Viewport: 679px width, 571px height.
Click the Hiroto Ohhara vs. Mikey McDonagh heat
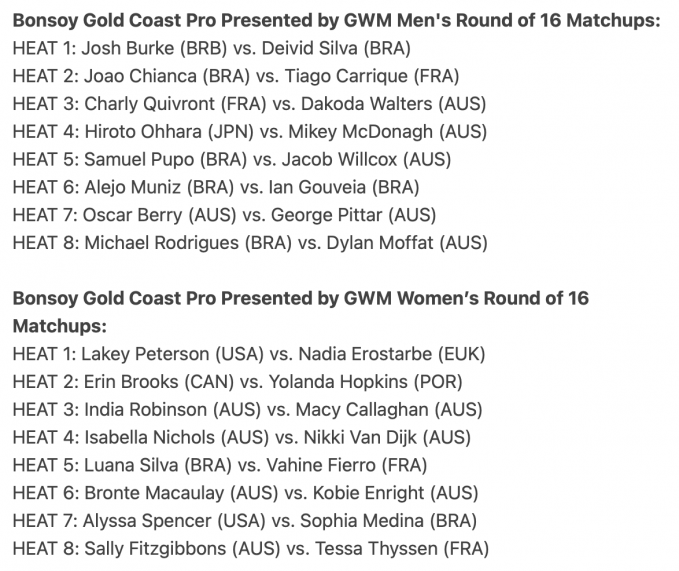(250, 132)
